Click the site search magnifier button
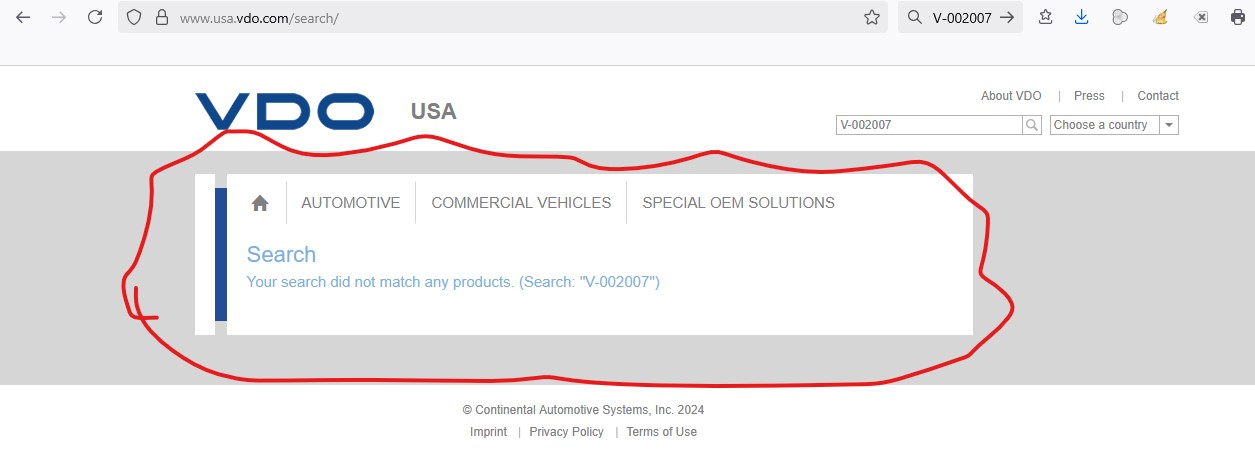Viewport: 1255px width, 450px height. 1032,125
